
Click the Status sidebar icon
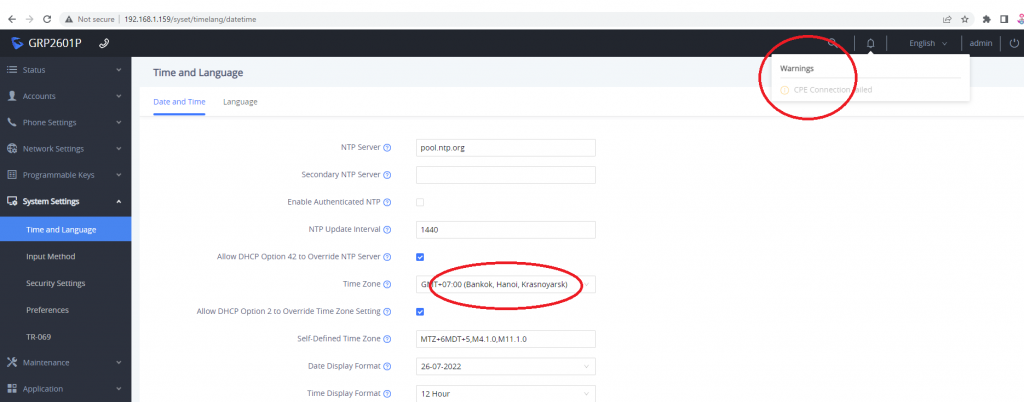point(12,69)
